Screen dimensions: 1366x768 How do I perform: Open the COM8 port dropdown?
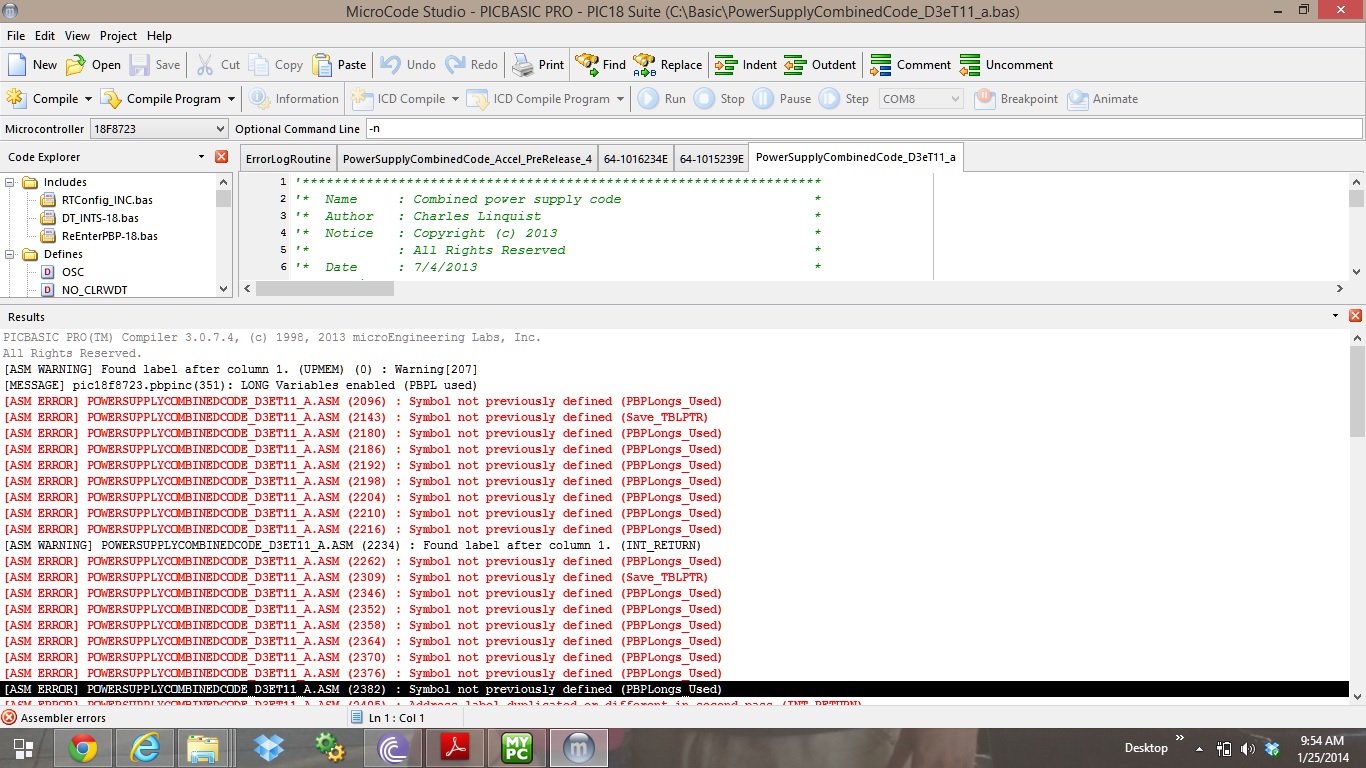click(954, 99)
